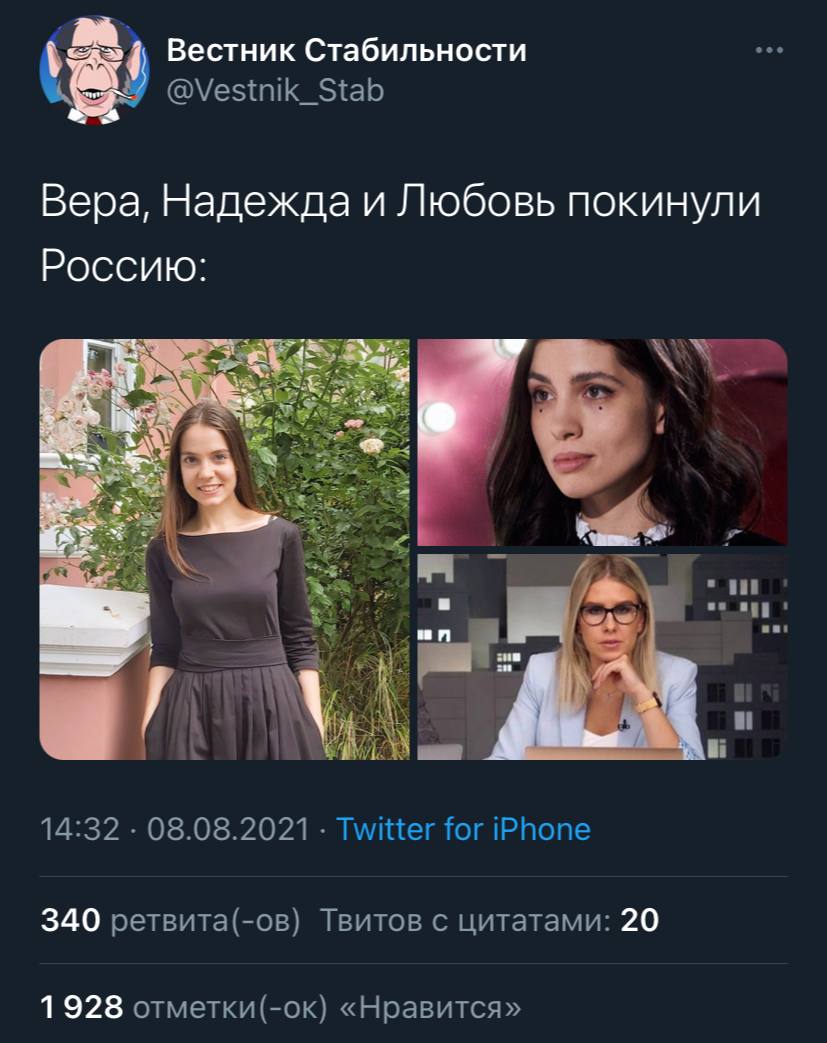Open the Вестник Стабильности display name

click(346, 50)
